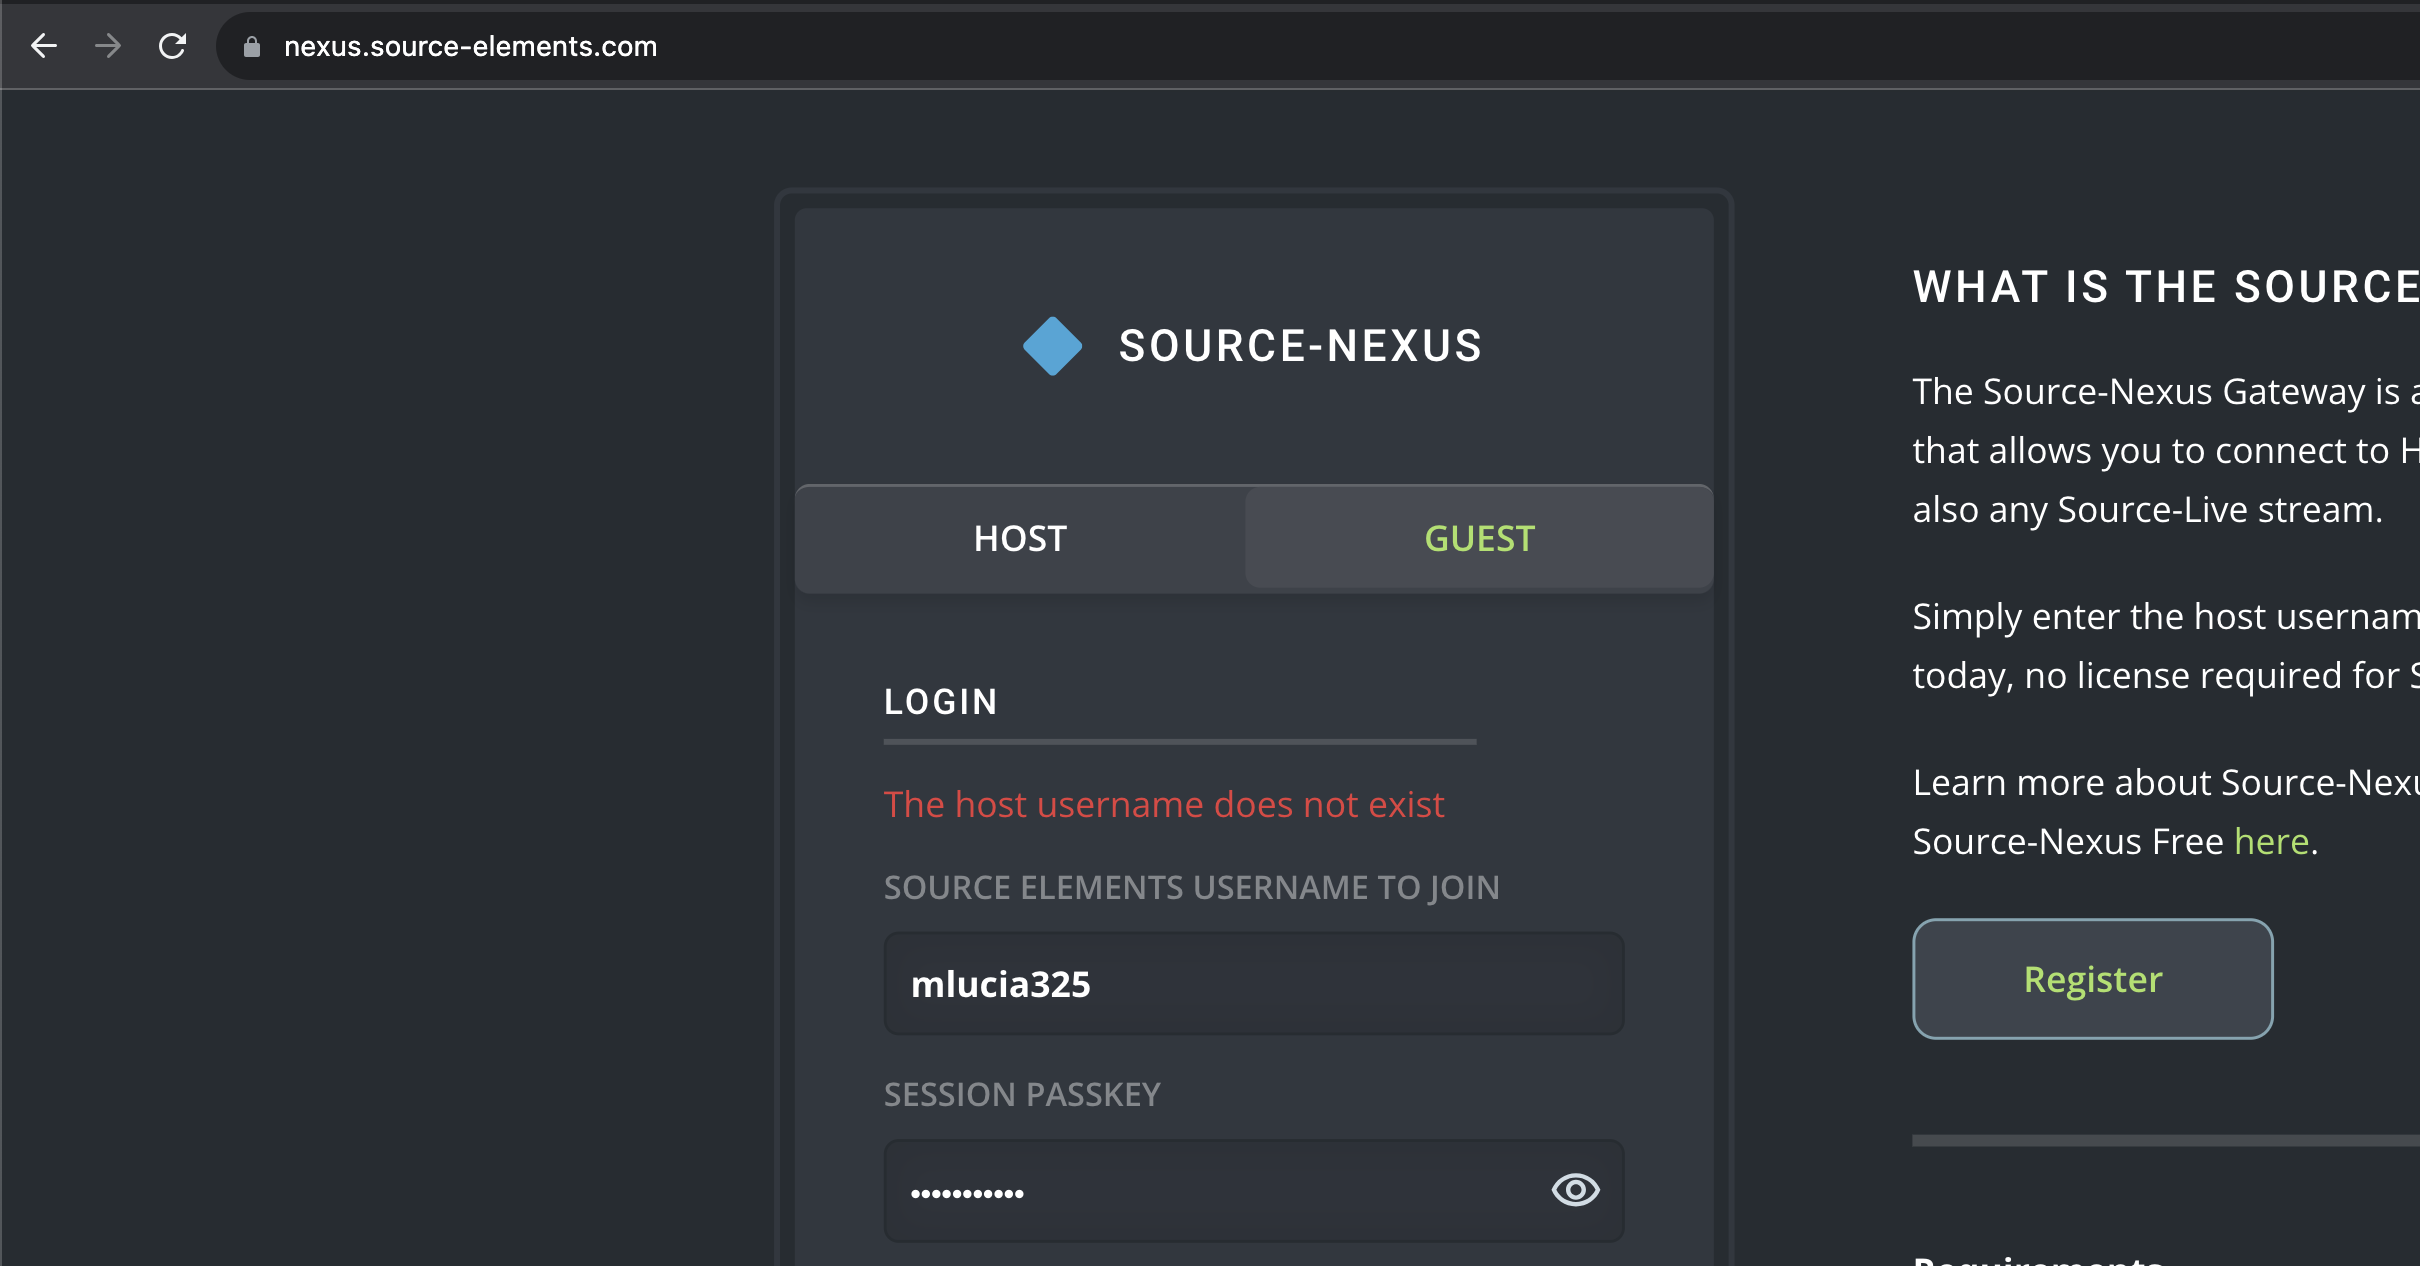The width and height of the screenshot is (2420, 1266).
Task: Reveal the passkey with the eye icon
Action: (x=1575, y=1190)
